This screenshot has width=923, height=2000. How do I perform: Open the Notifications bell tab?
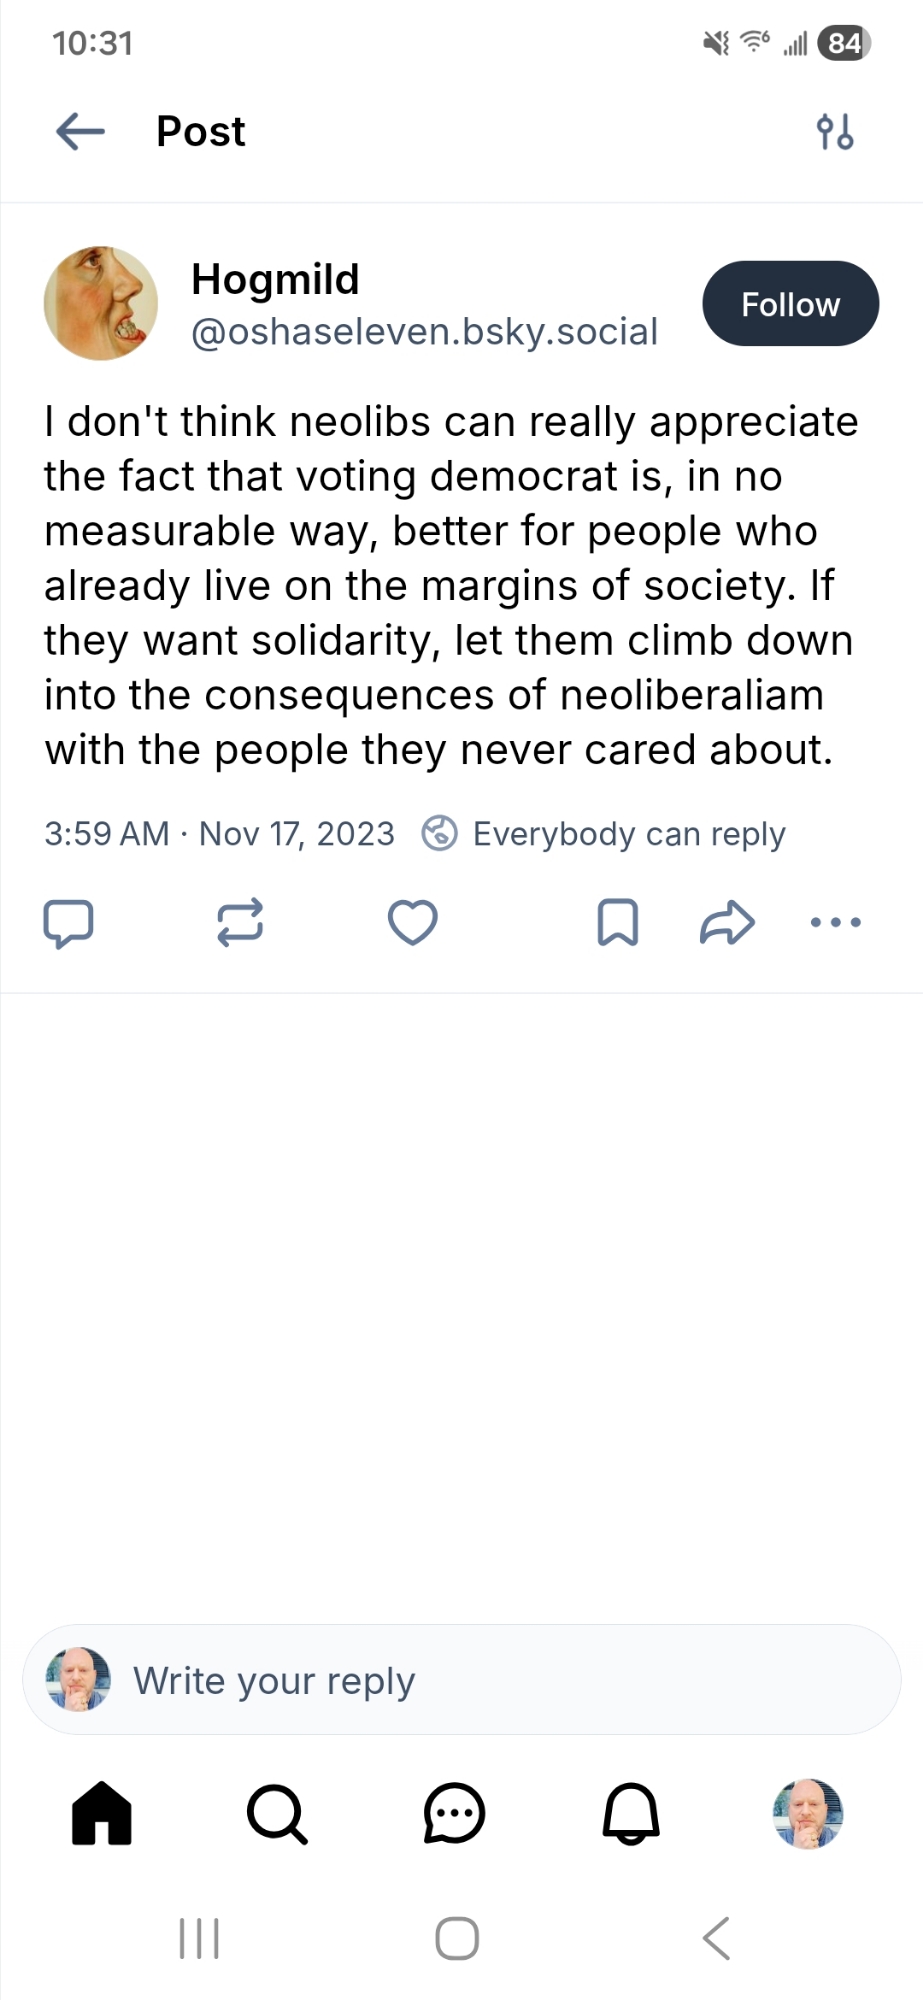(x=631, y=1813)
